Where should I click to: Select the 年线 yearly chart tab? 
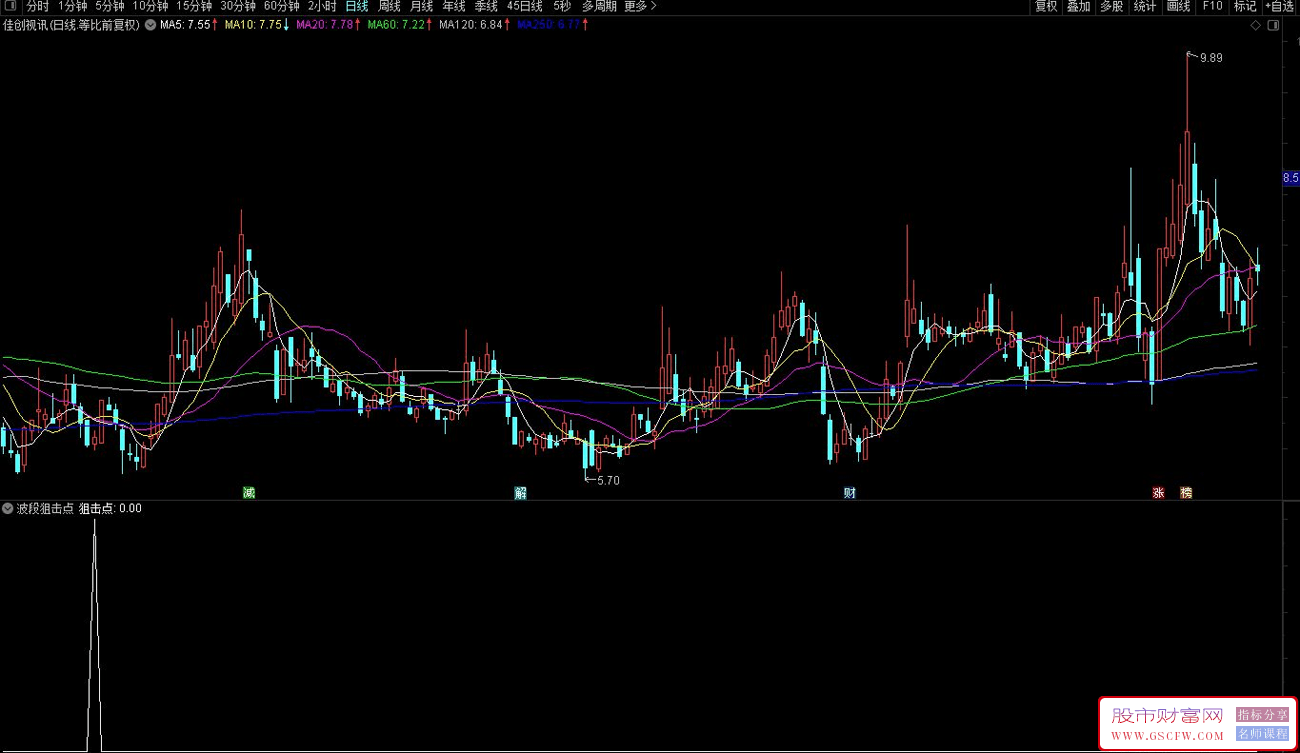[454, 6]
